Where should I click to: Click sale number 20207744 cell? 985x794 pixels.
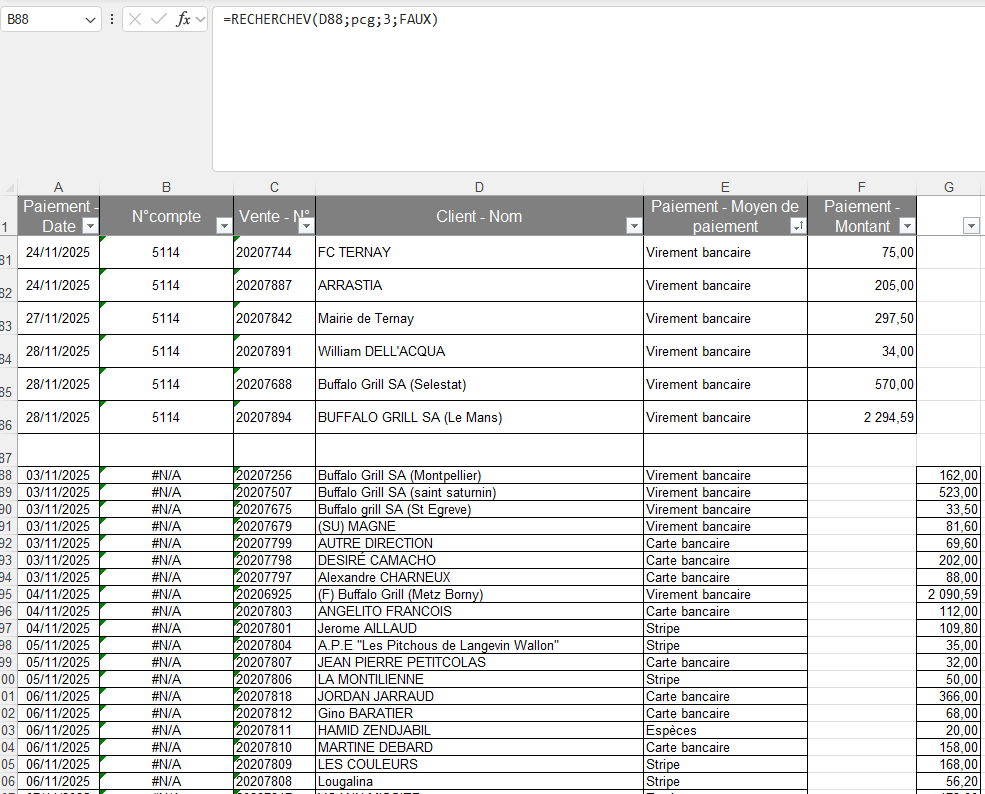point(275,253)
